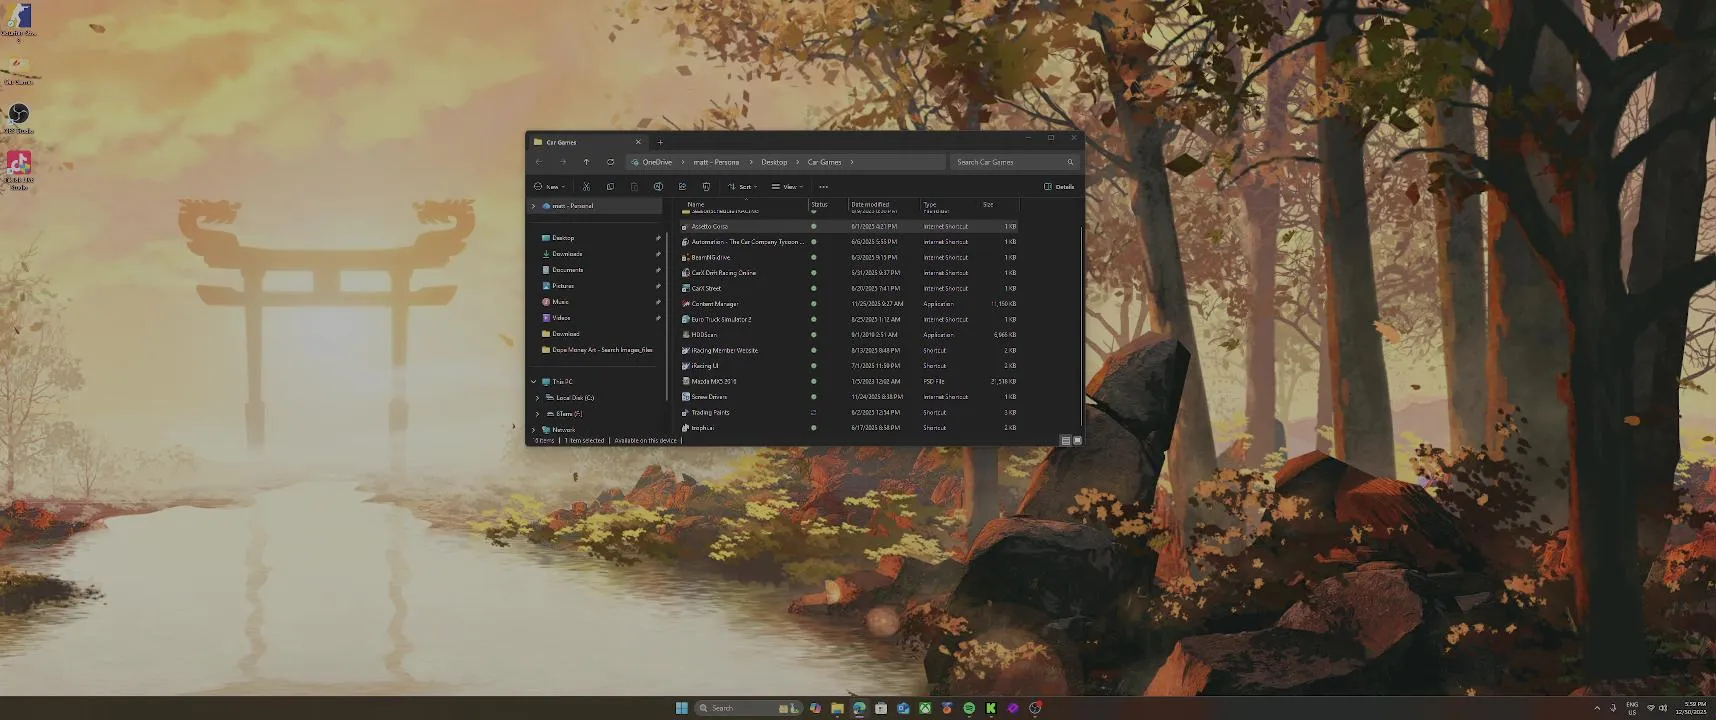Click chevron after OneDrive in address bar
This screenshot has width=1716, height=720.
(x=683, y=162)
